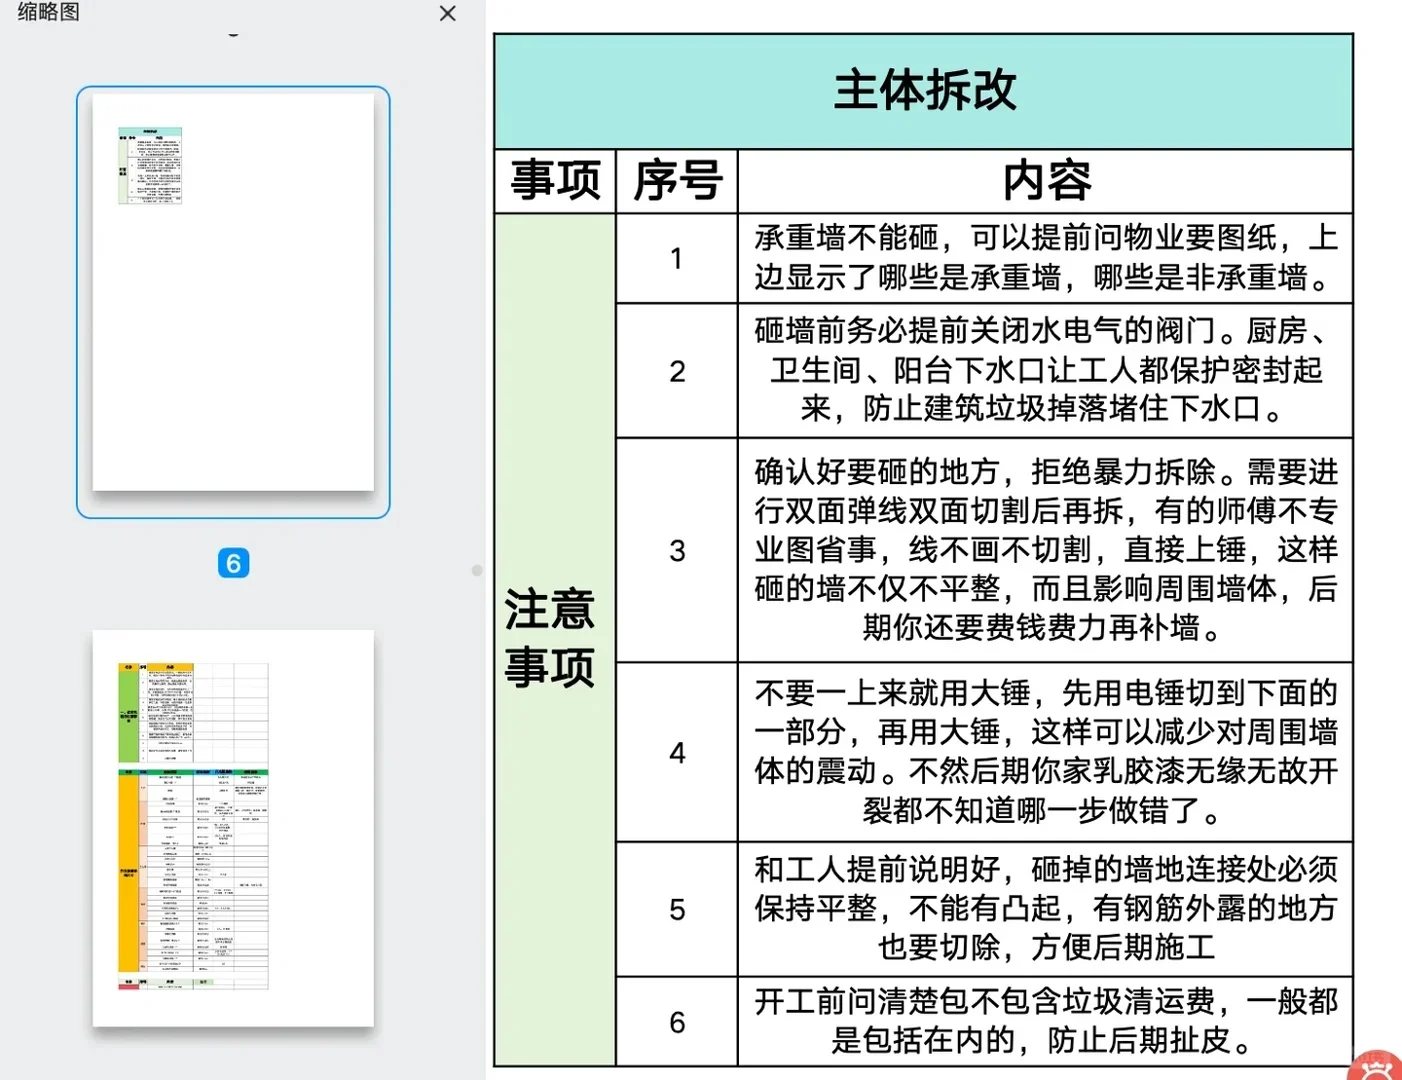This screenshot has height=1080, width=1402.
Task: Click the content cell about 承重墙不能砸
Action: [x=1043, y=257]
